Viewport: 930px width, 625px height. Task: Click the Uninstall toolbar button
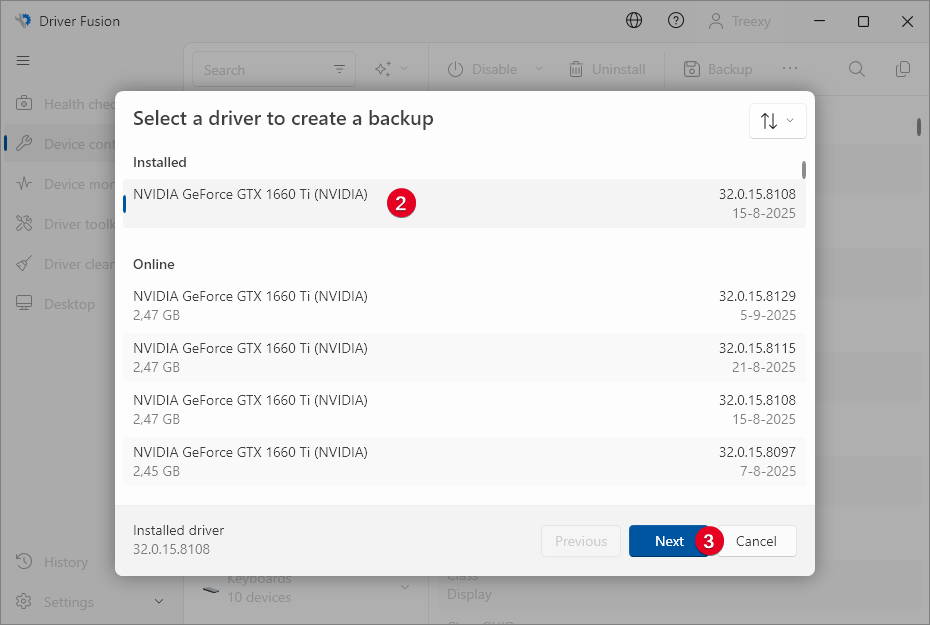(x=607, y=69)
